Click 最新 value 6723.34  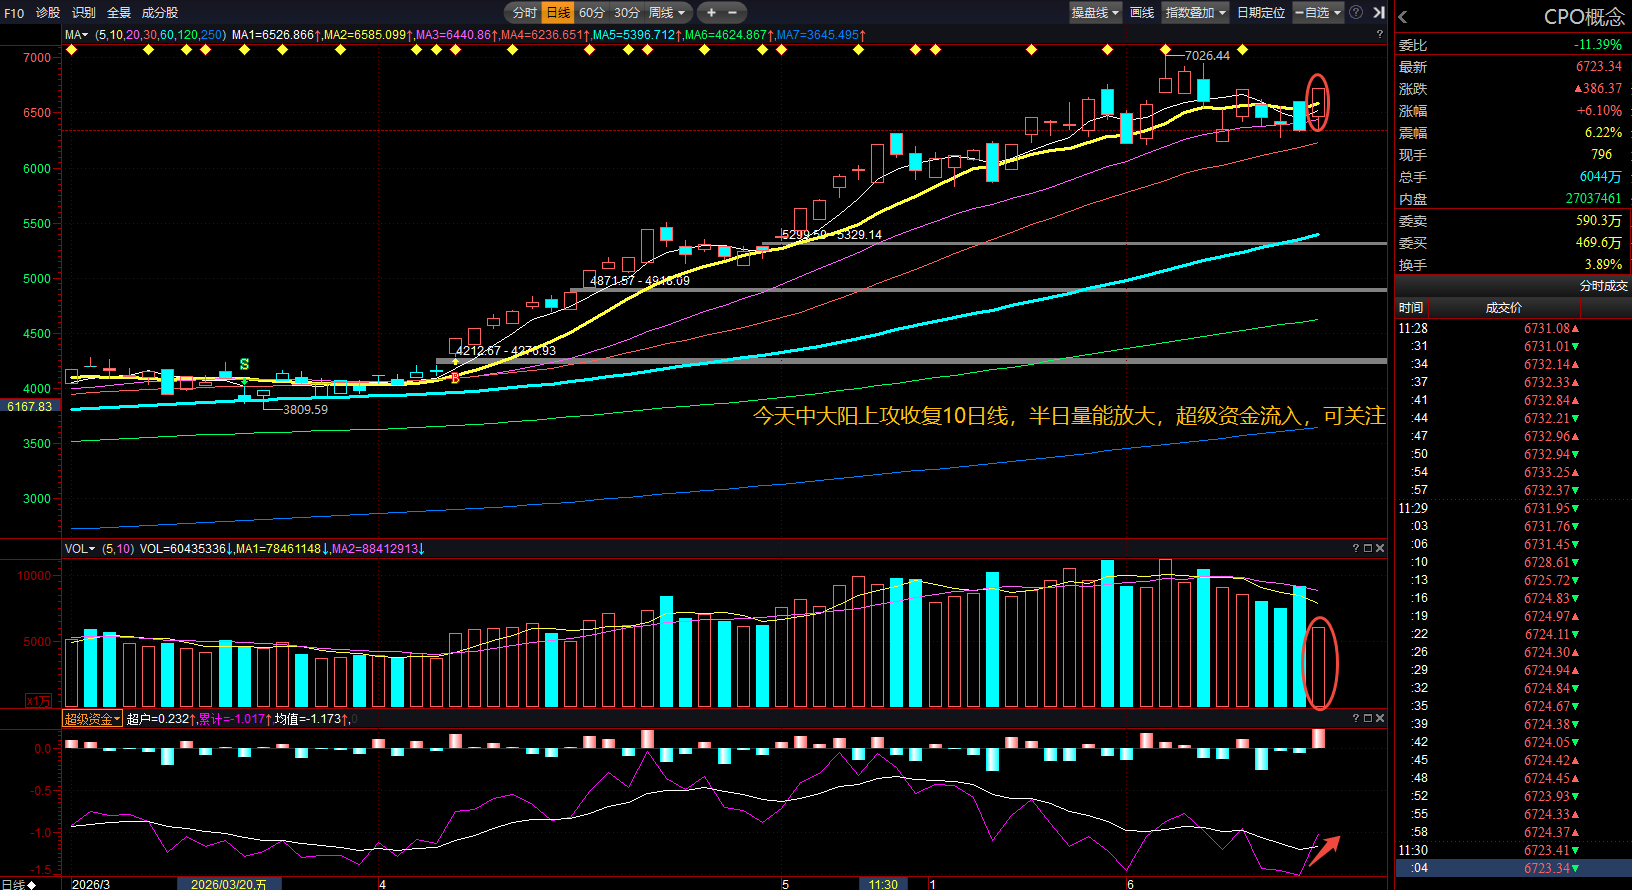click(x=1598, y=66)
